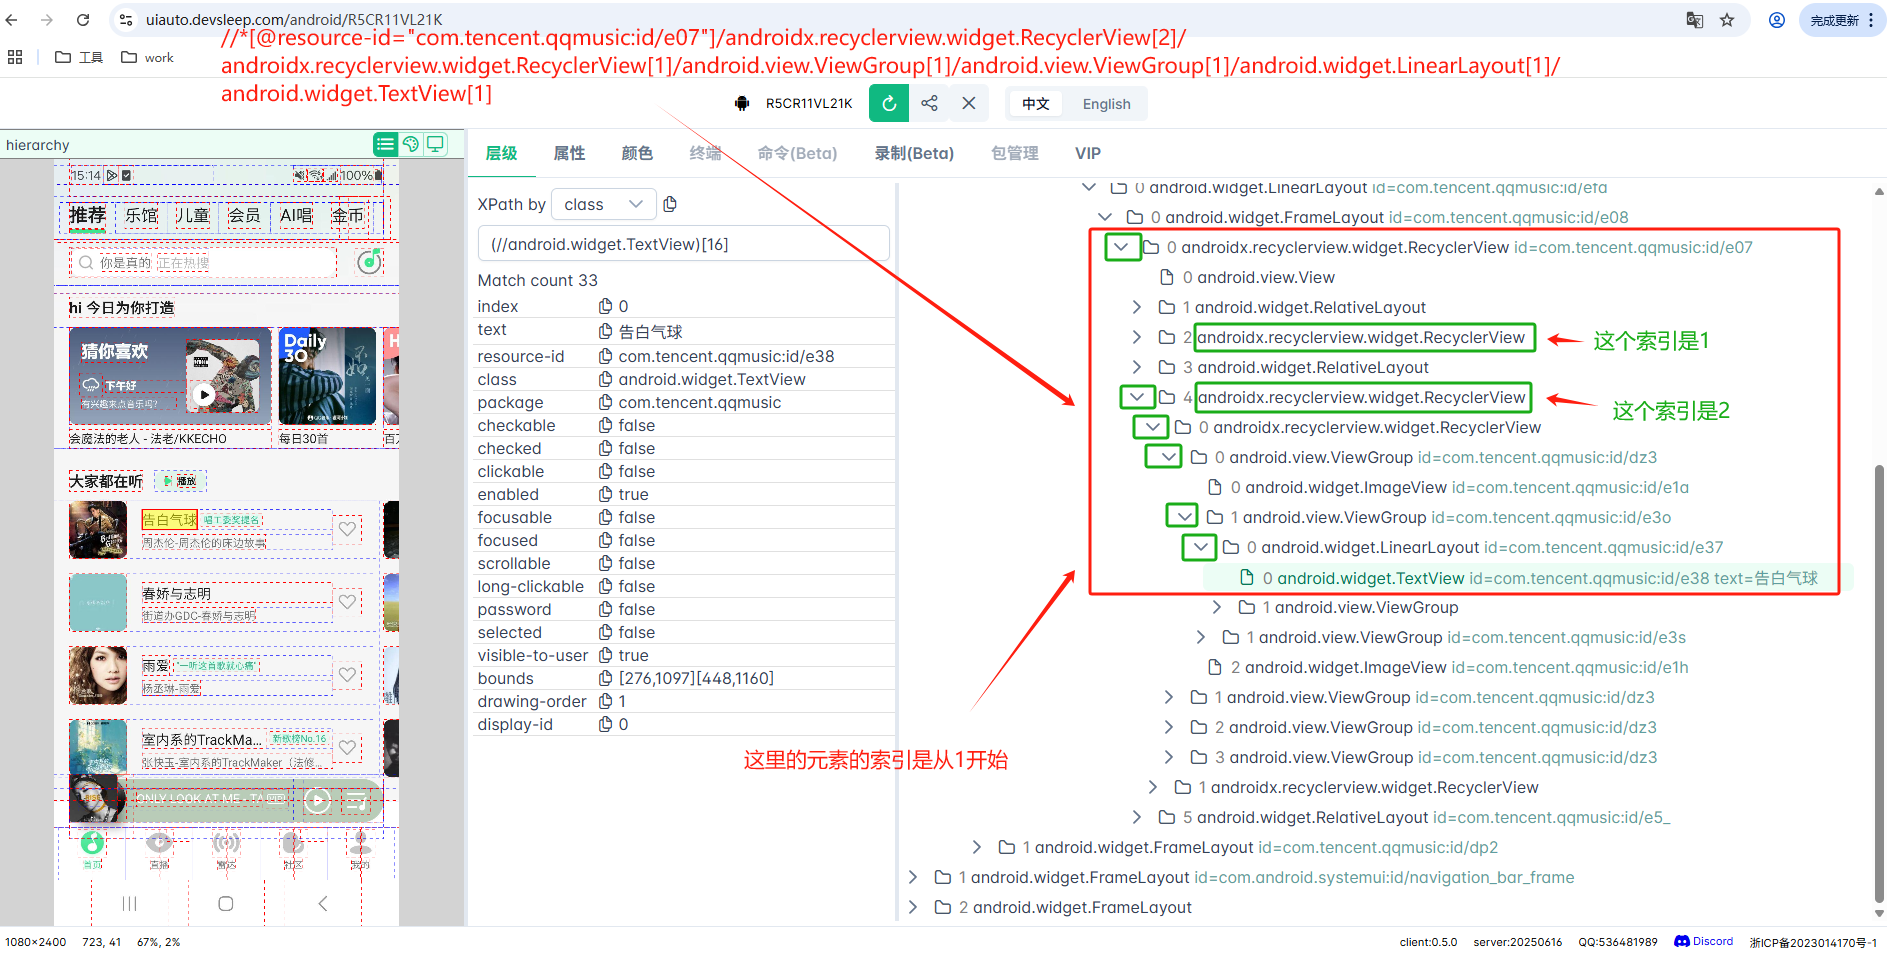The height and width of the screenshot is (955, 1887).
Task: Open the share icon next to refresh
Action: (929, 103)
